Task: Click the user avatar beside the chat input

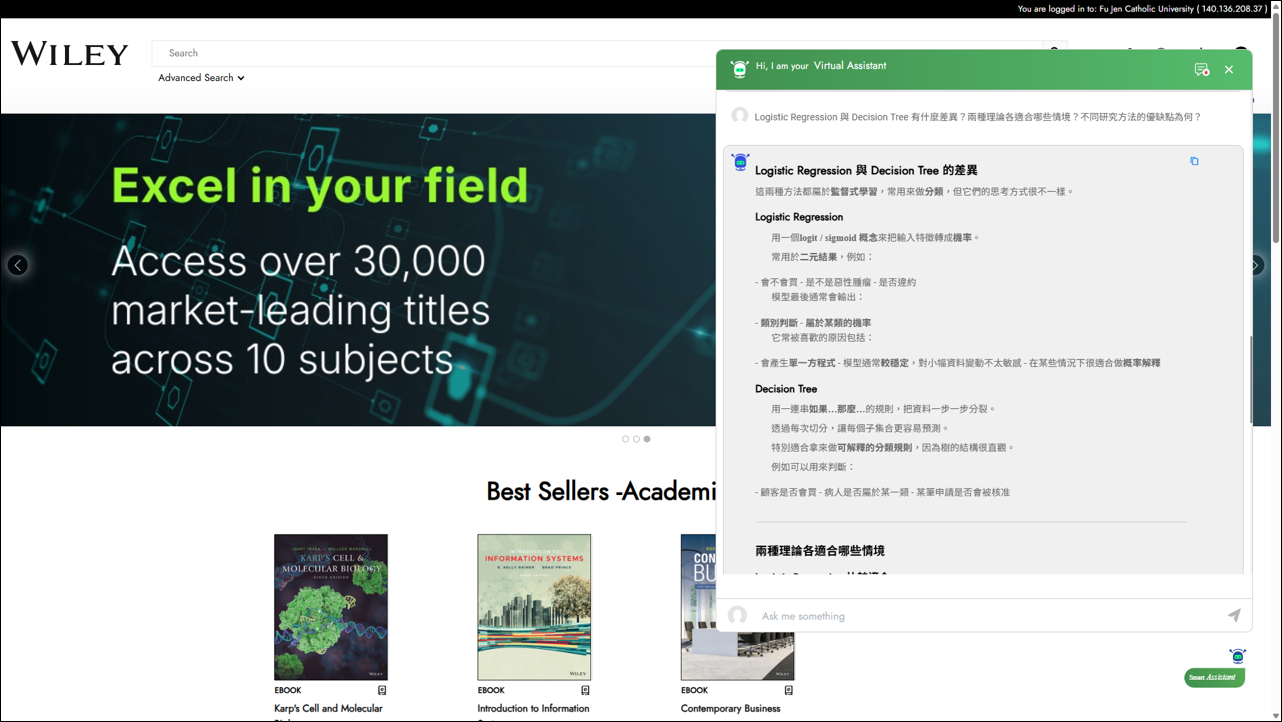Action: click(x=738, y=615)
